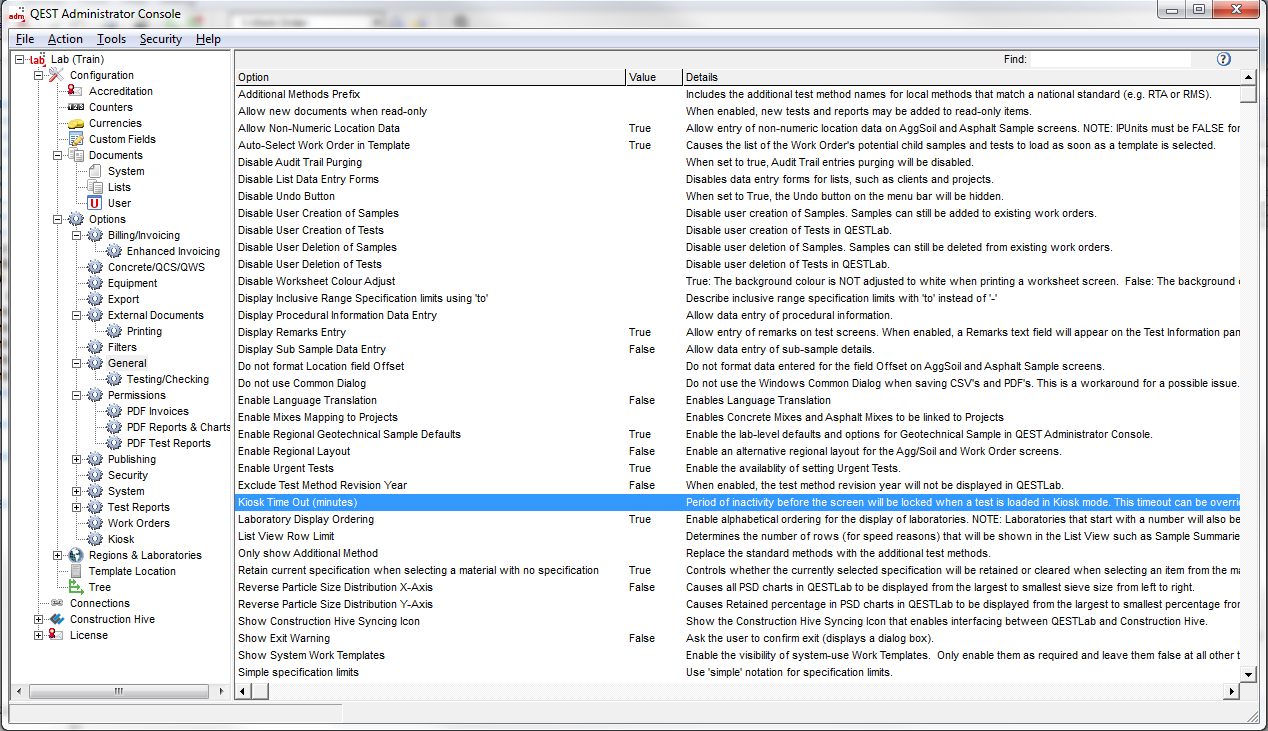Click the green Tree node icon
1268x731 pixels.
(x=76, y=587)
